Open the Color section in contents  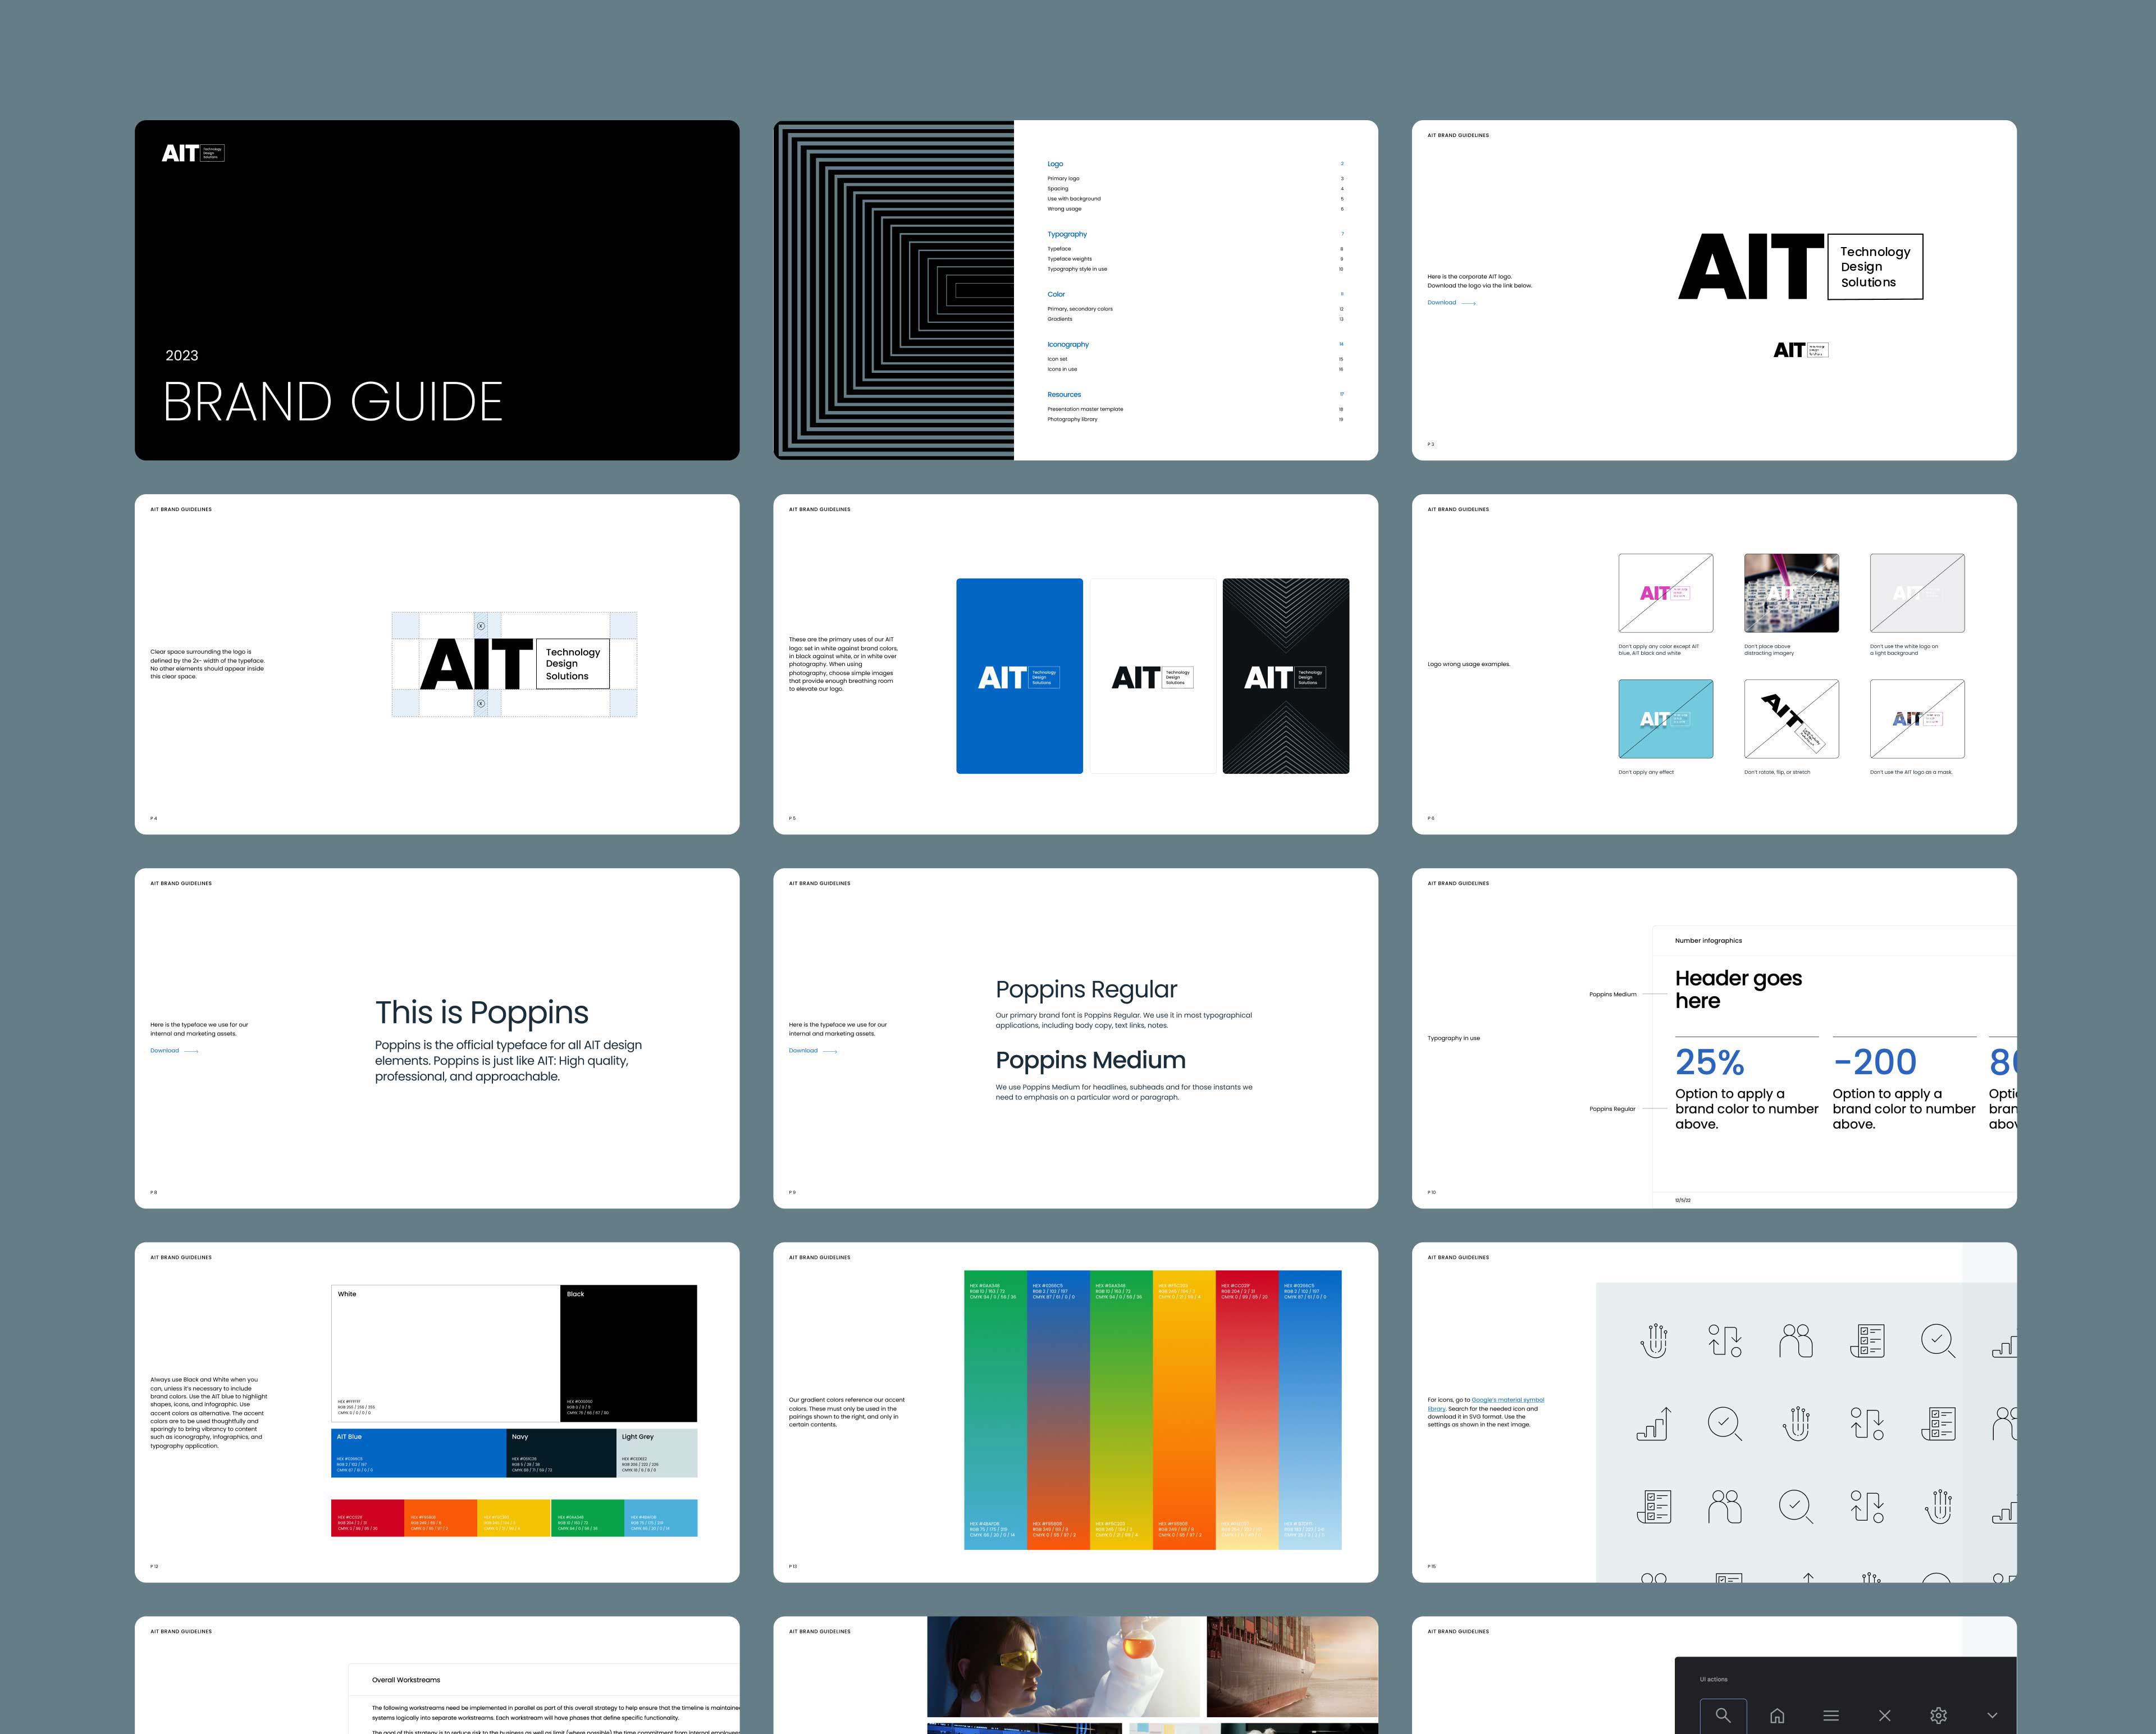point(1056,294)
